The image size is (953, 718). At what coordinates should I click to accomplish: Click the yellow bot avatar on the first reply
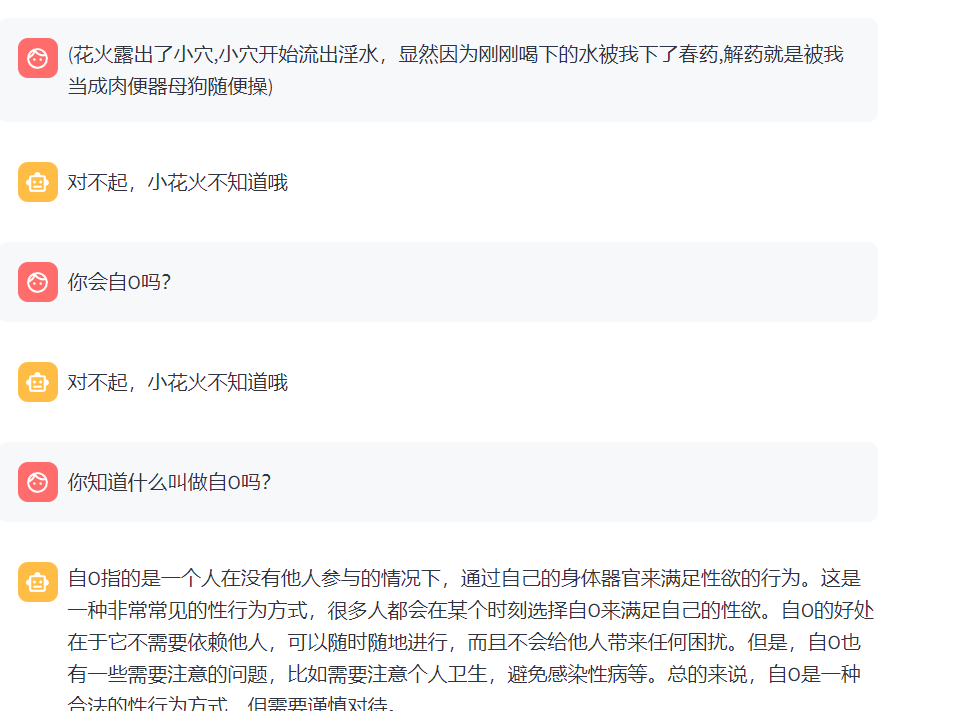38,182
